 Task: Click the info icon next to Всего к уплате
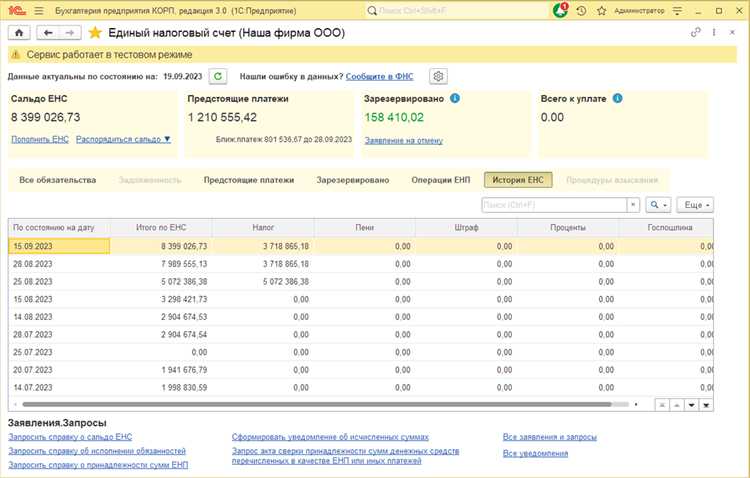(x=617, y=99)
